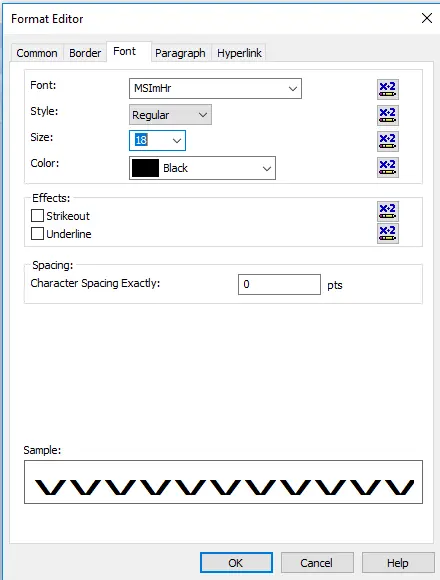This screenshot has height=580, width=440.
Task: Open formula editor for Font
Action: point(388,90)
